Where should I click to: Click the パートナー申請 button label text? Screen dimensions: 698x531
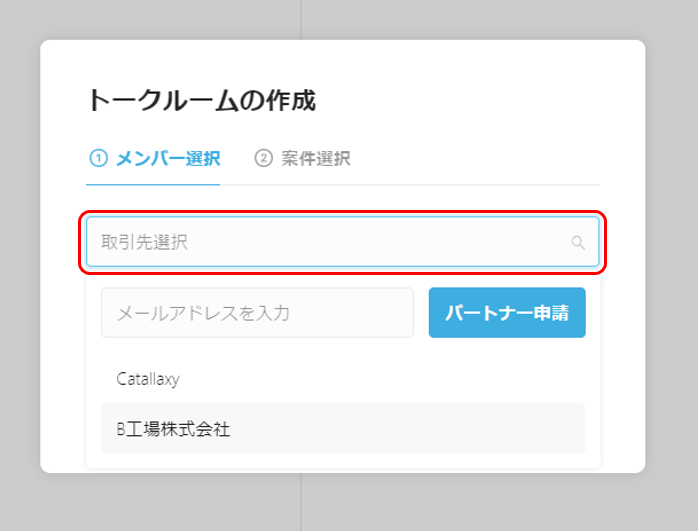pyautogui.click(x=507, y=313)
